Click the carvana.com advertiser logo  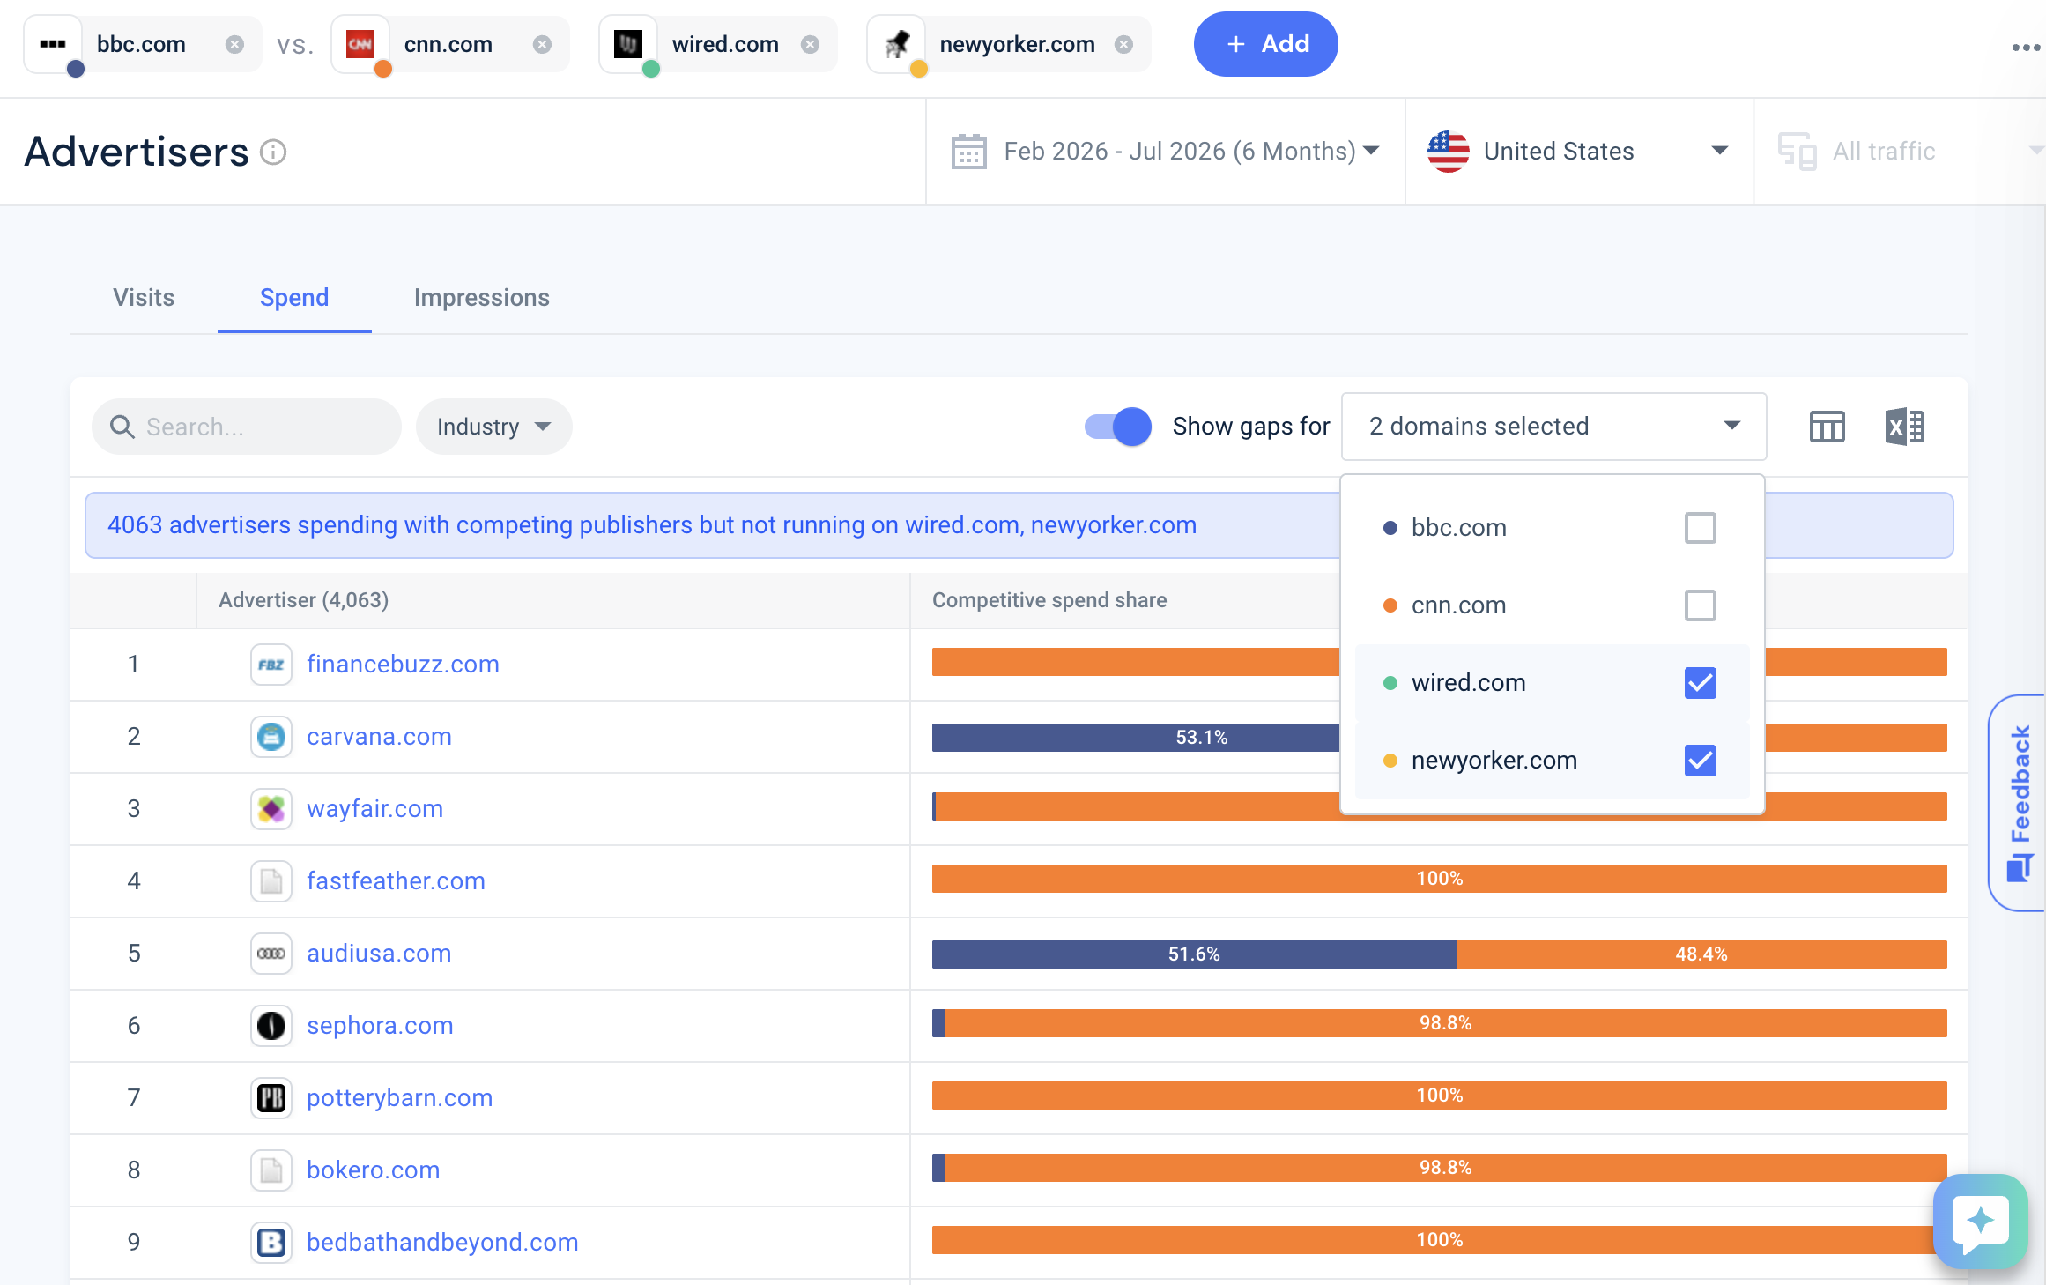271,737
